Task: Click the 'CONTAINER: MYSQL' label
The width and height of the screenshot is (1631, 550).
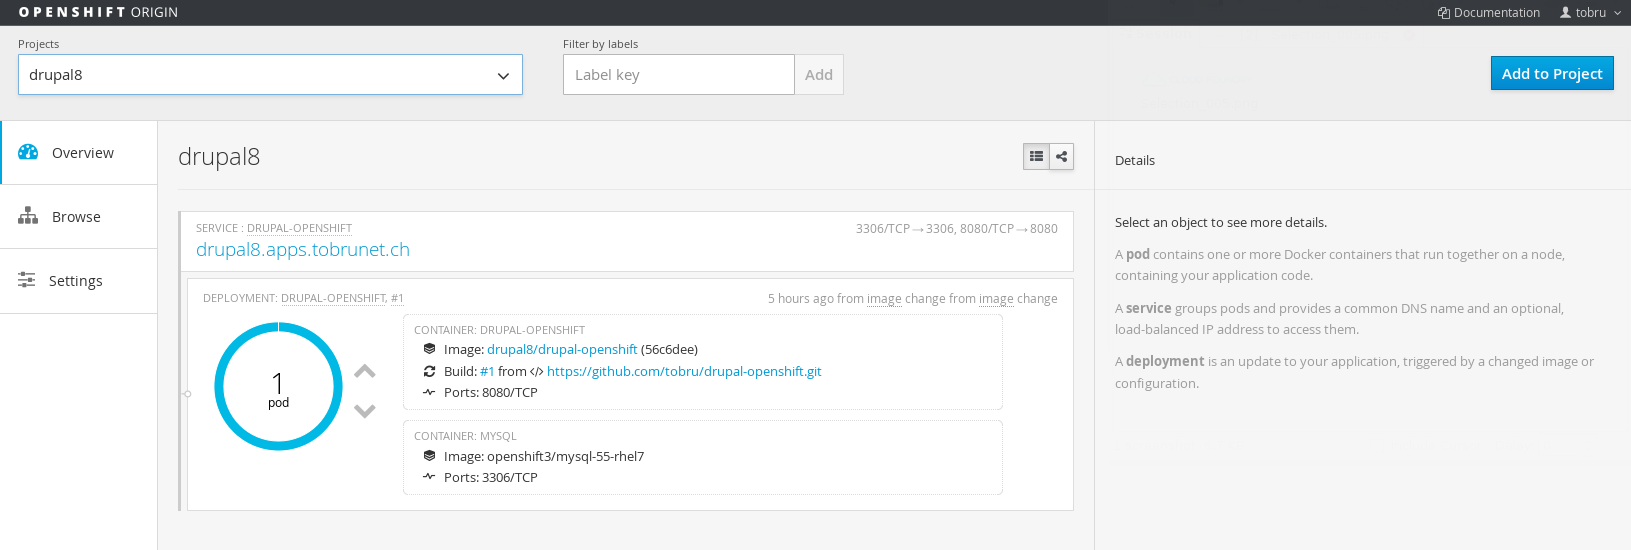Action: click(x=465, y=436)
